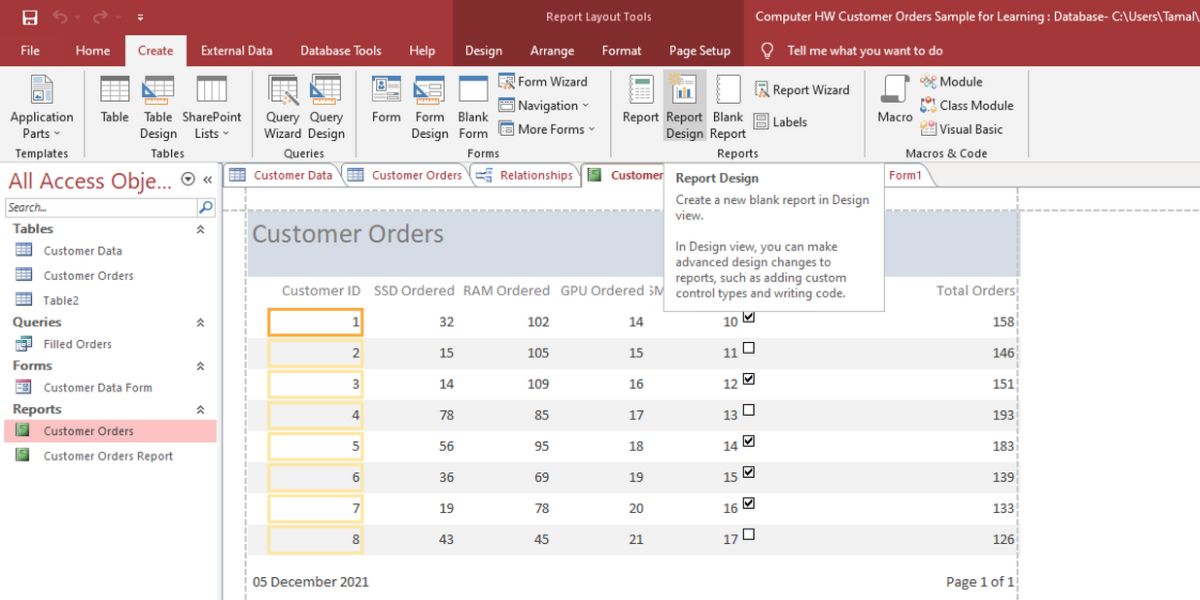
Task: Launch the Report Wizard
Action: [802, 90]
